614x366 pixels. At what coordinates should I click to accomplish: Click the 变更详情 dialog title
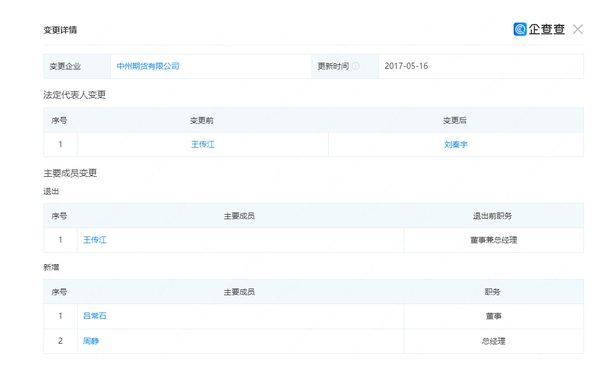point(60,30)
